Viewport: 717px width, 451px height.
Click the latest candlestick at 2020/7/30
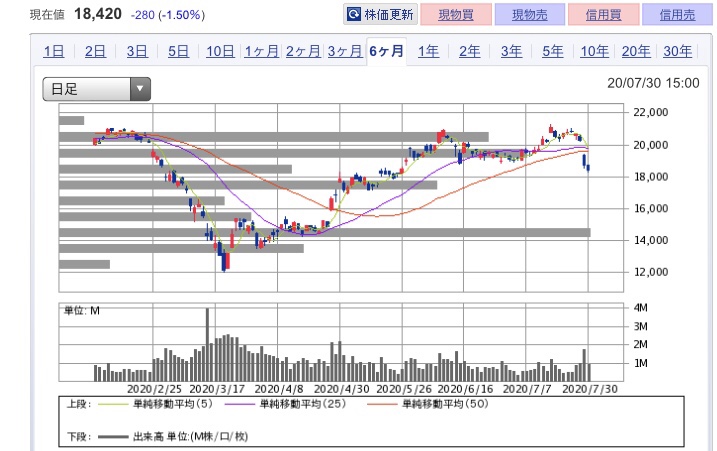click(x=588, y=168)
